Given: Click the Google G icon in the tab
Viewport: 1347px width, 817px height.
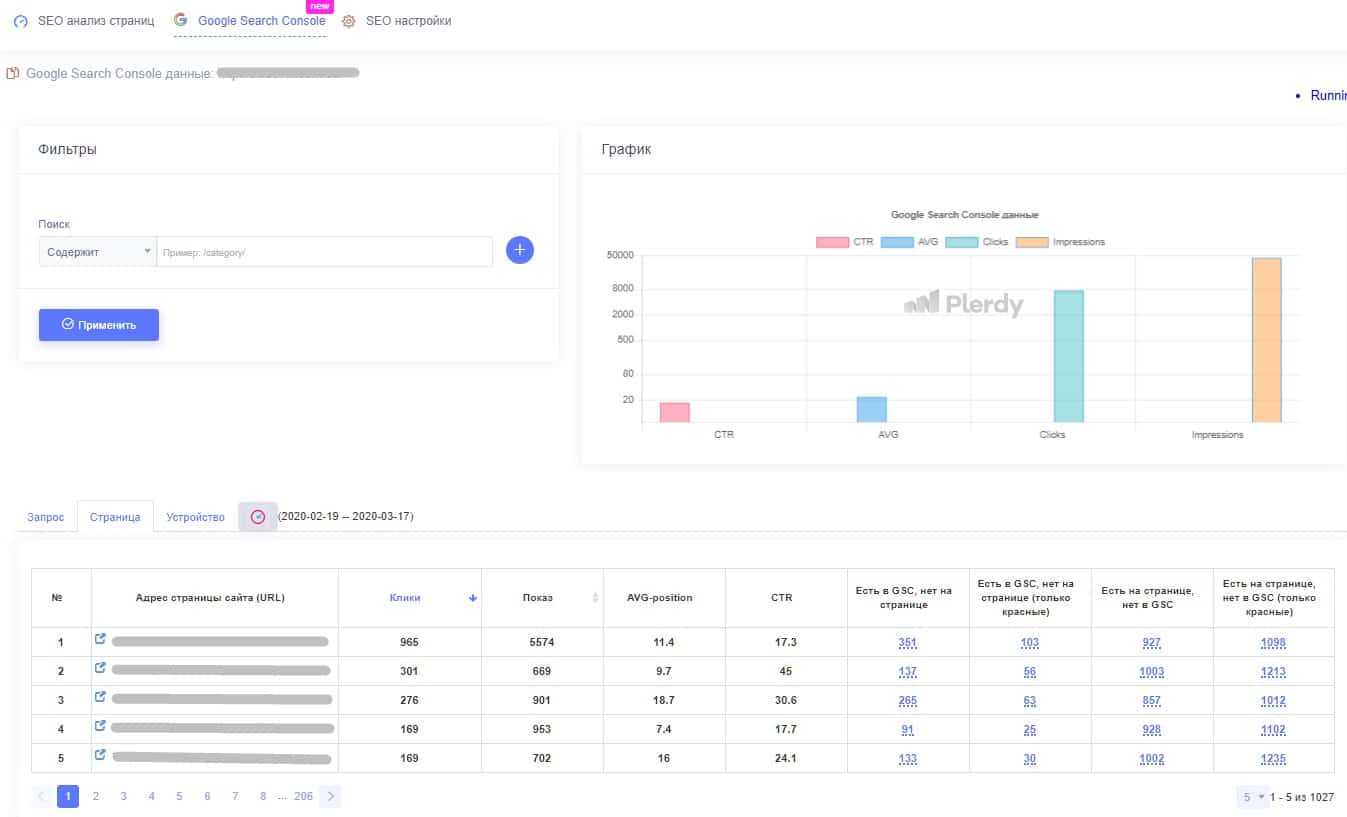Looking at the screenshot, I should point(180,20).
